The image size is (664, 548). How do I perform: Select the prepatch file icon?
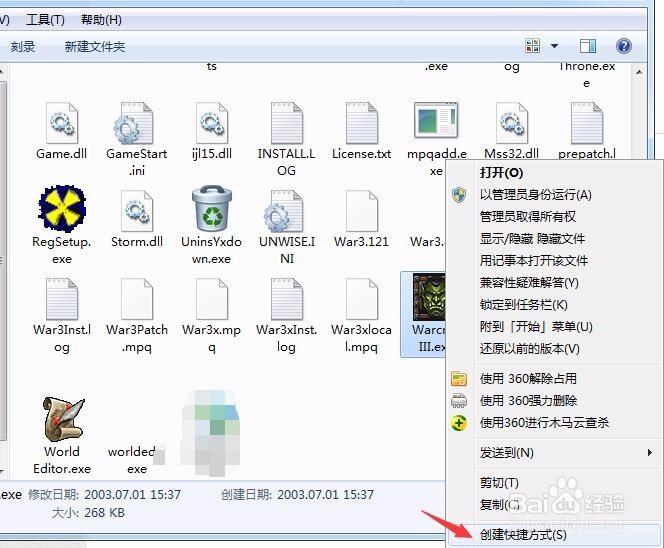[x=587, y=123]
